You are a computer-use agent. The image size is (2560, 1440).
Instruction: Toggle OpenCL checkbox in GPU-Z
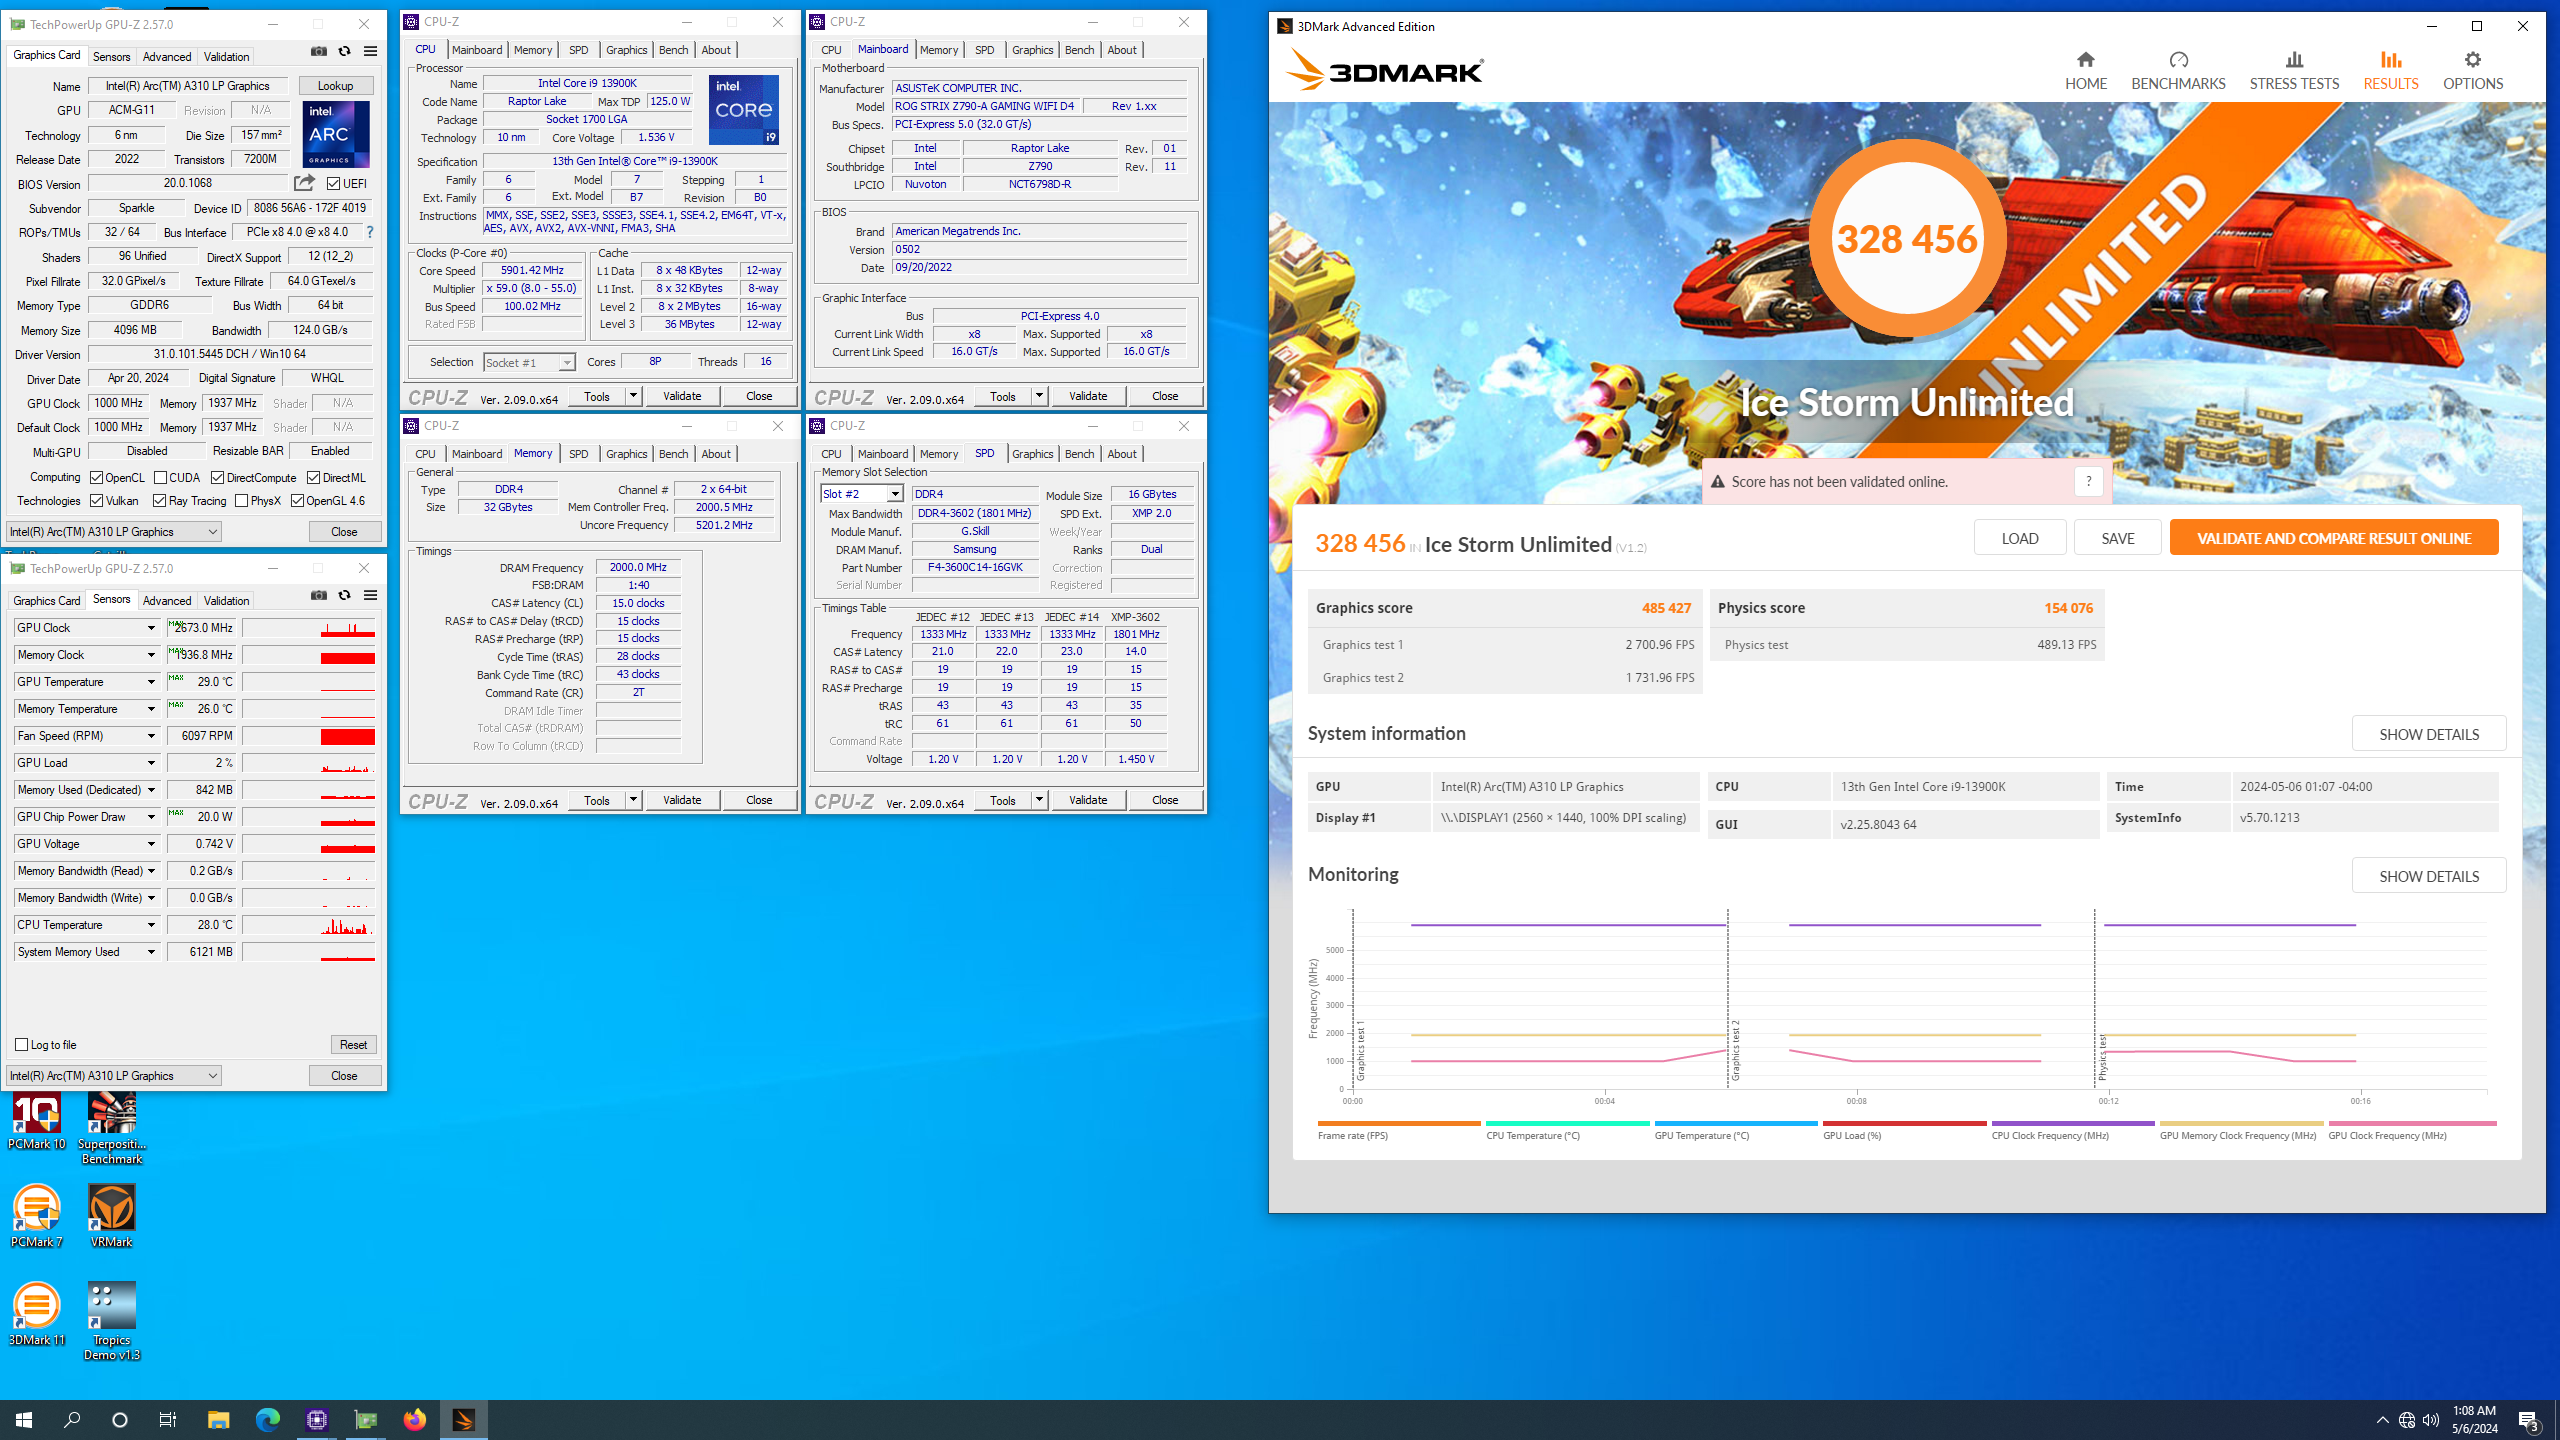pos(97,478)
